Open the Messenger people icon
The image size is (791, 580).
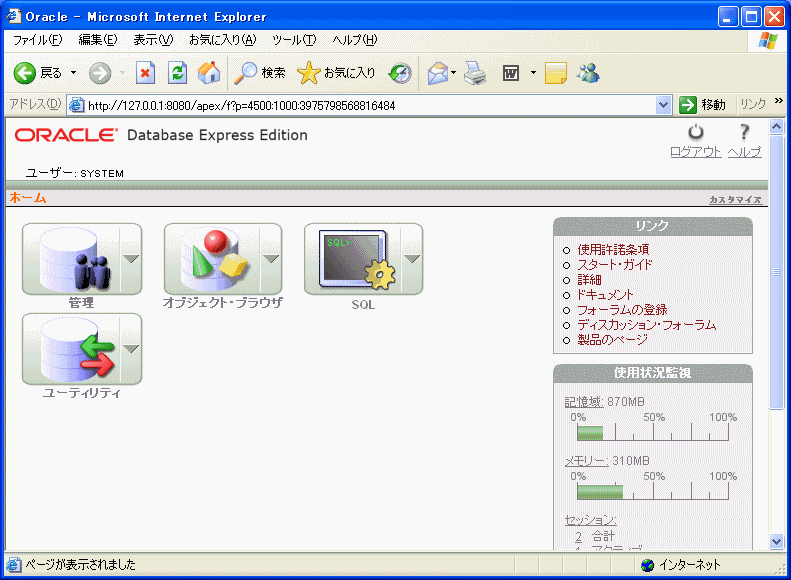pyautogui.click(x=588, y=73)
